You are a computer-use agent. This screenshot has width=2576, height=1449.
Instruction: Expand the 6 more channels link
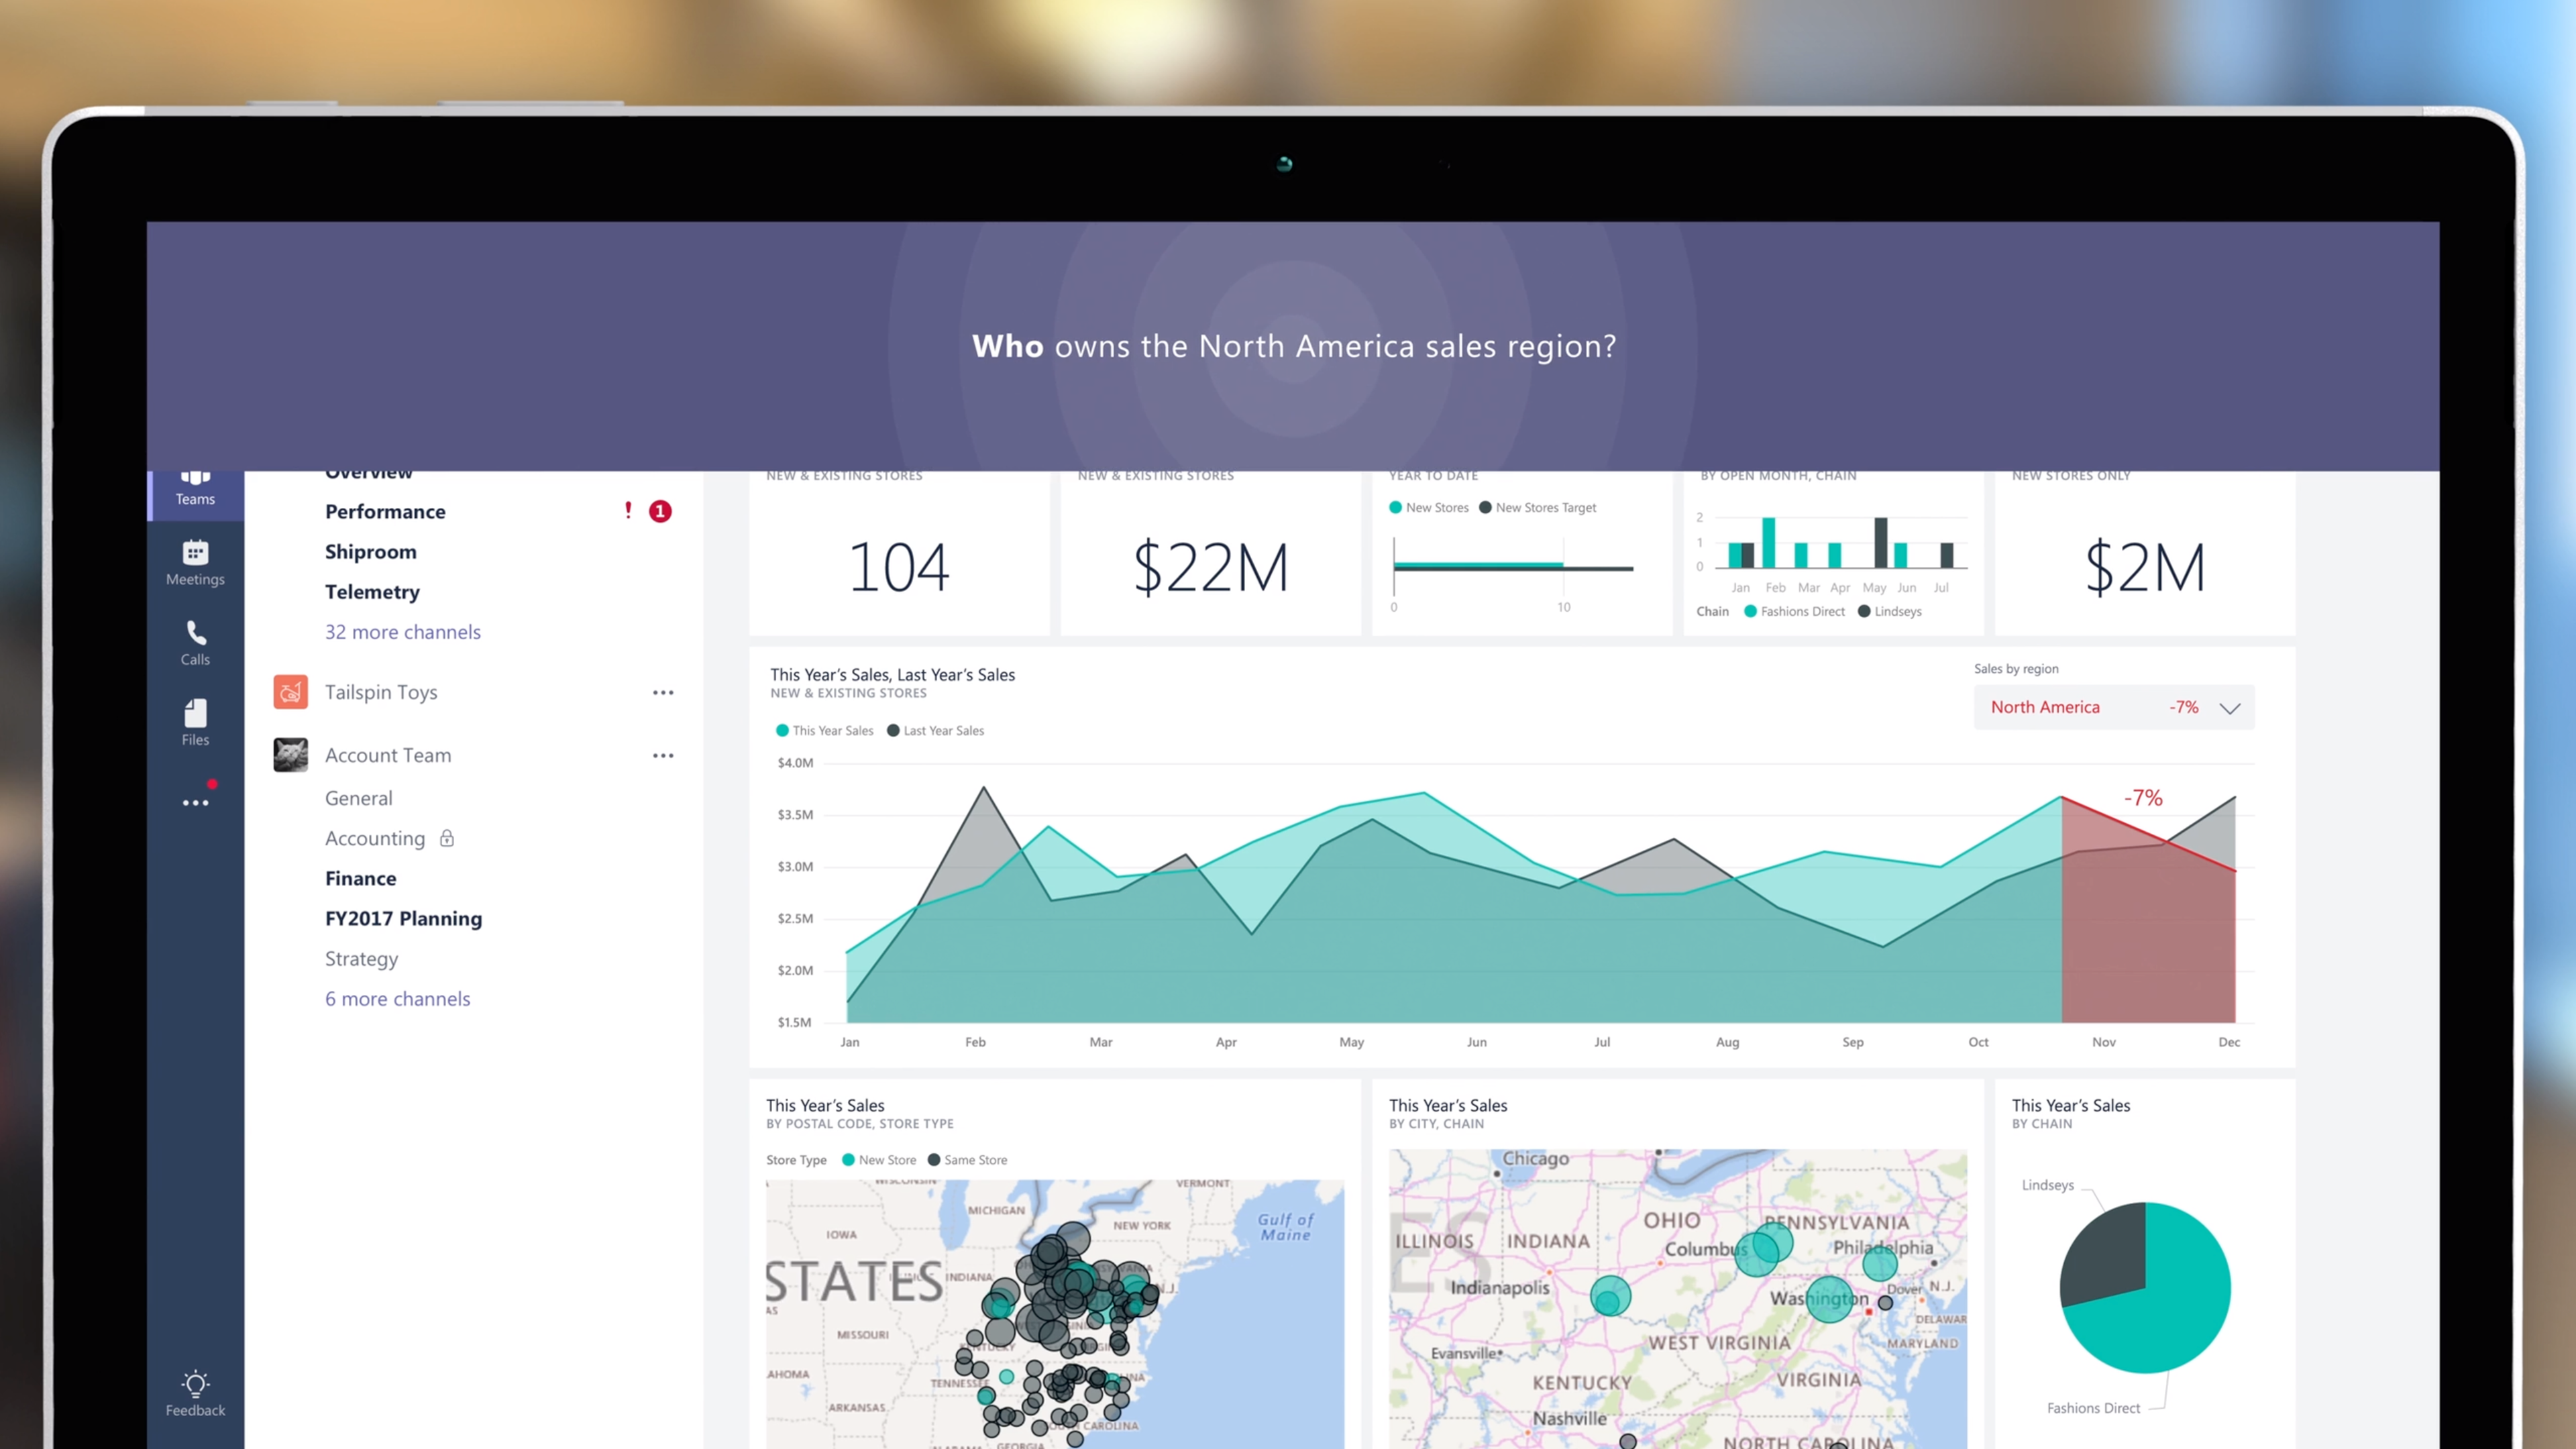click(397, 999)
